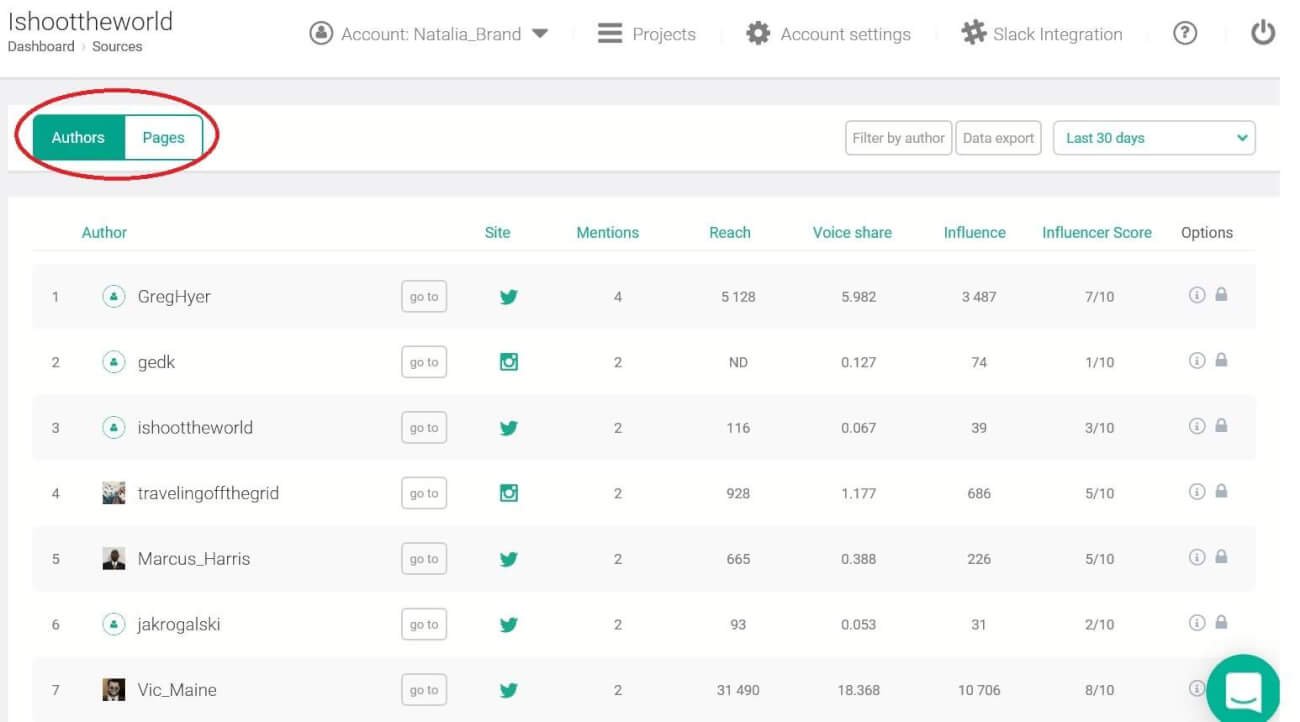Viewport: 1300px width, 722px height.
Task: Click the Instagram icon for gedk
Action: click(x=508, y=362)
